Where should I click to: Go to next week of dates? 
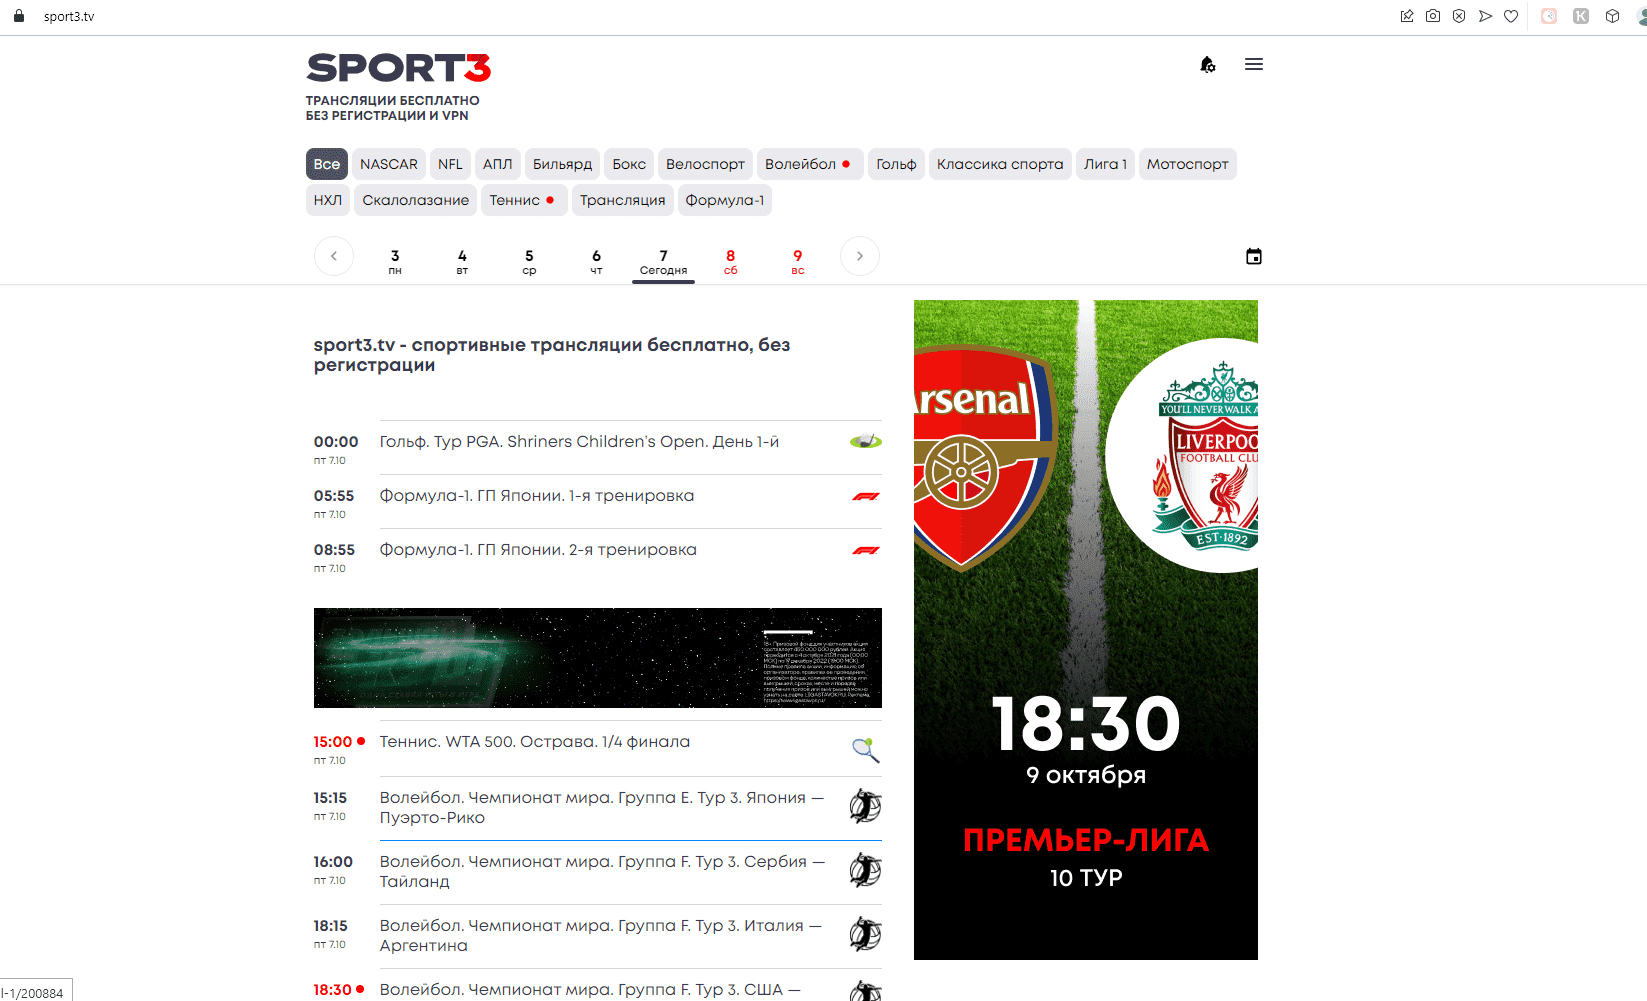click(860, 256)
